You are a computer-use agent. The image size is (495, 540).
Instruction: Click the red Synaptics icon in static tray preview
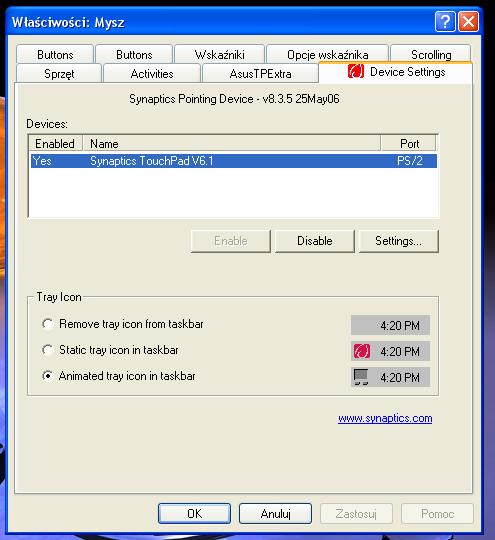point(362,351)
